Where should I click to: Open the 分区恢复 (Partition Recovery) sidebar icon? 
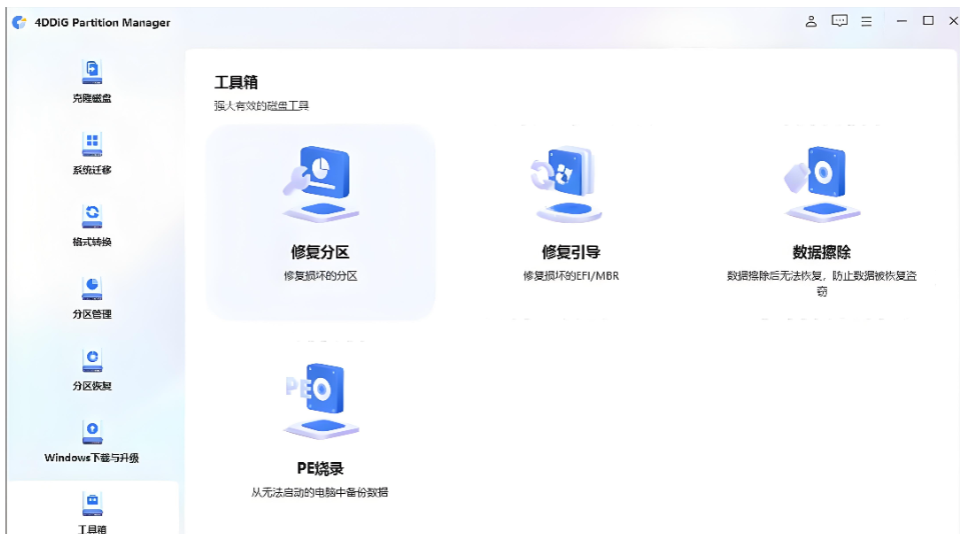pyautogui.click(x=92, y=360)
